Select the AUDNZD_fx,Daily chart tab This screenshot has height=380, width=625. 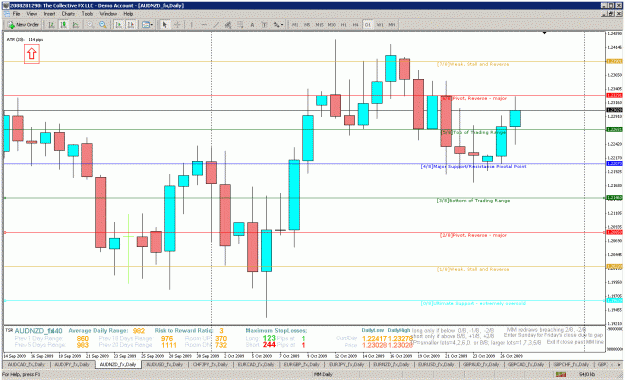(118, 364)
